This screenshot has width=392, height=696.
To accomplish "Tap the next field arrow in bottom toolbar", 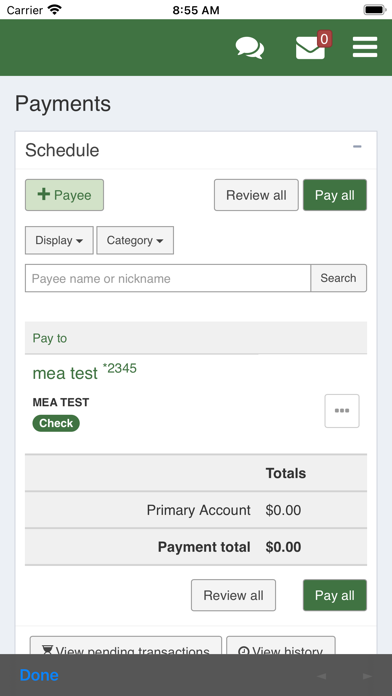I will [x=367, y=676].
